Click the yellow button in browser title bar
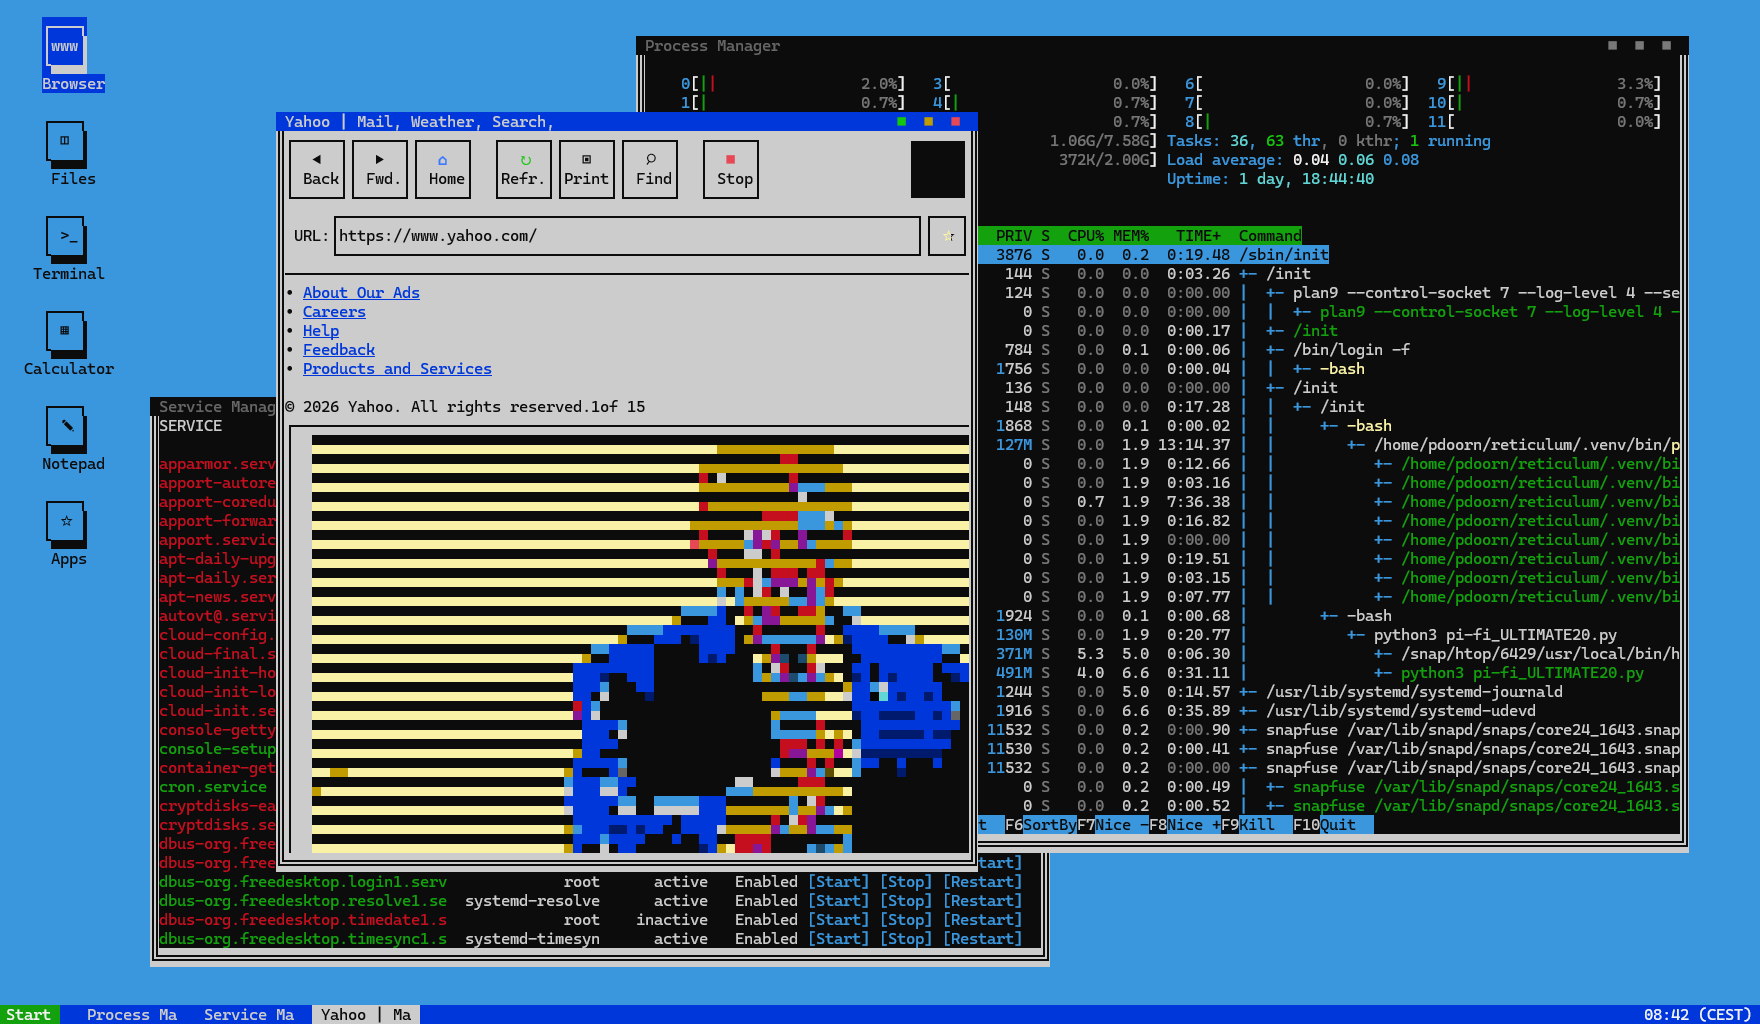Image resolution: width=1760 pixels, height=1024 pixels. click(929, 122)
